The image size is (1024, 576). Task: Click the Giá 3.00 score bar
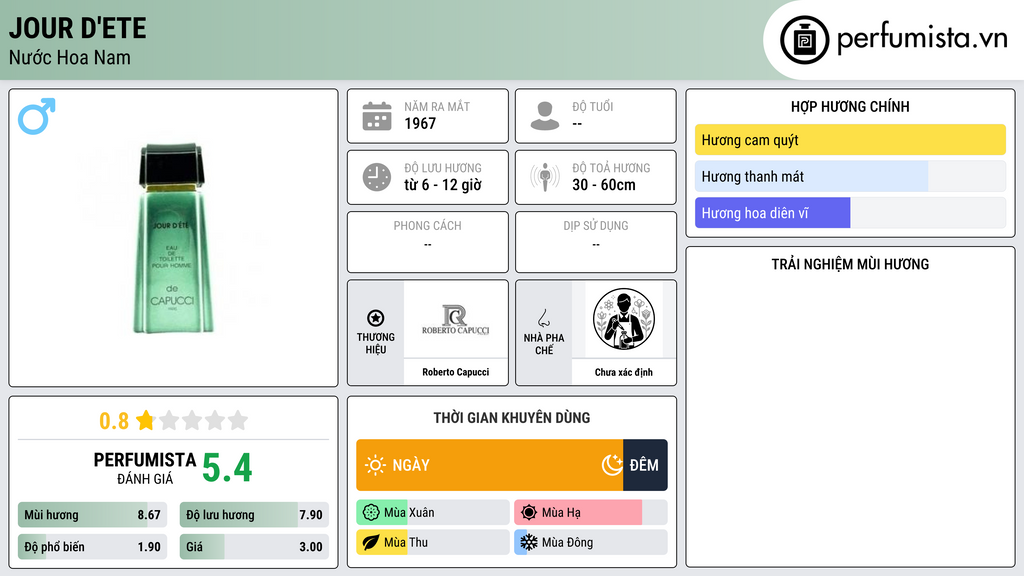[x=254, y=547]
